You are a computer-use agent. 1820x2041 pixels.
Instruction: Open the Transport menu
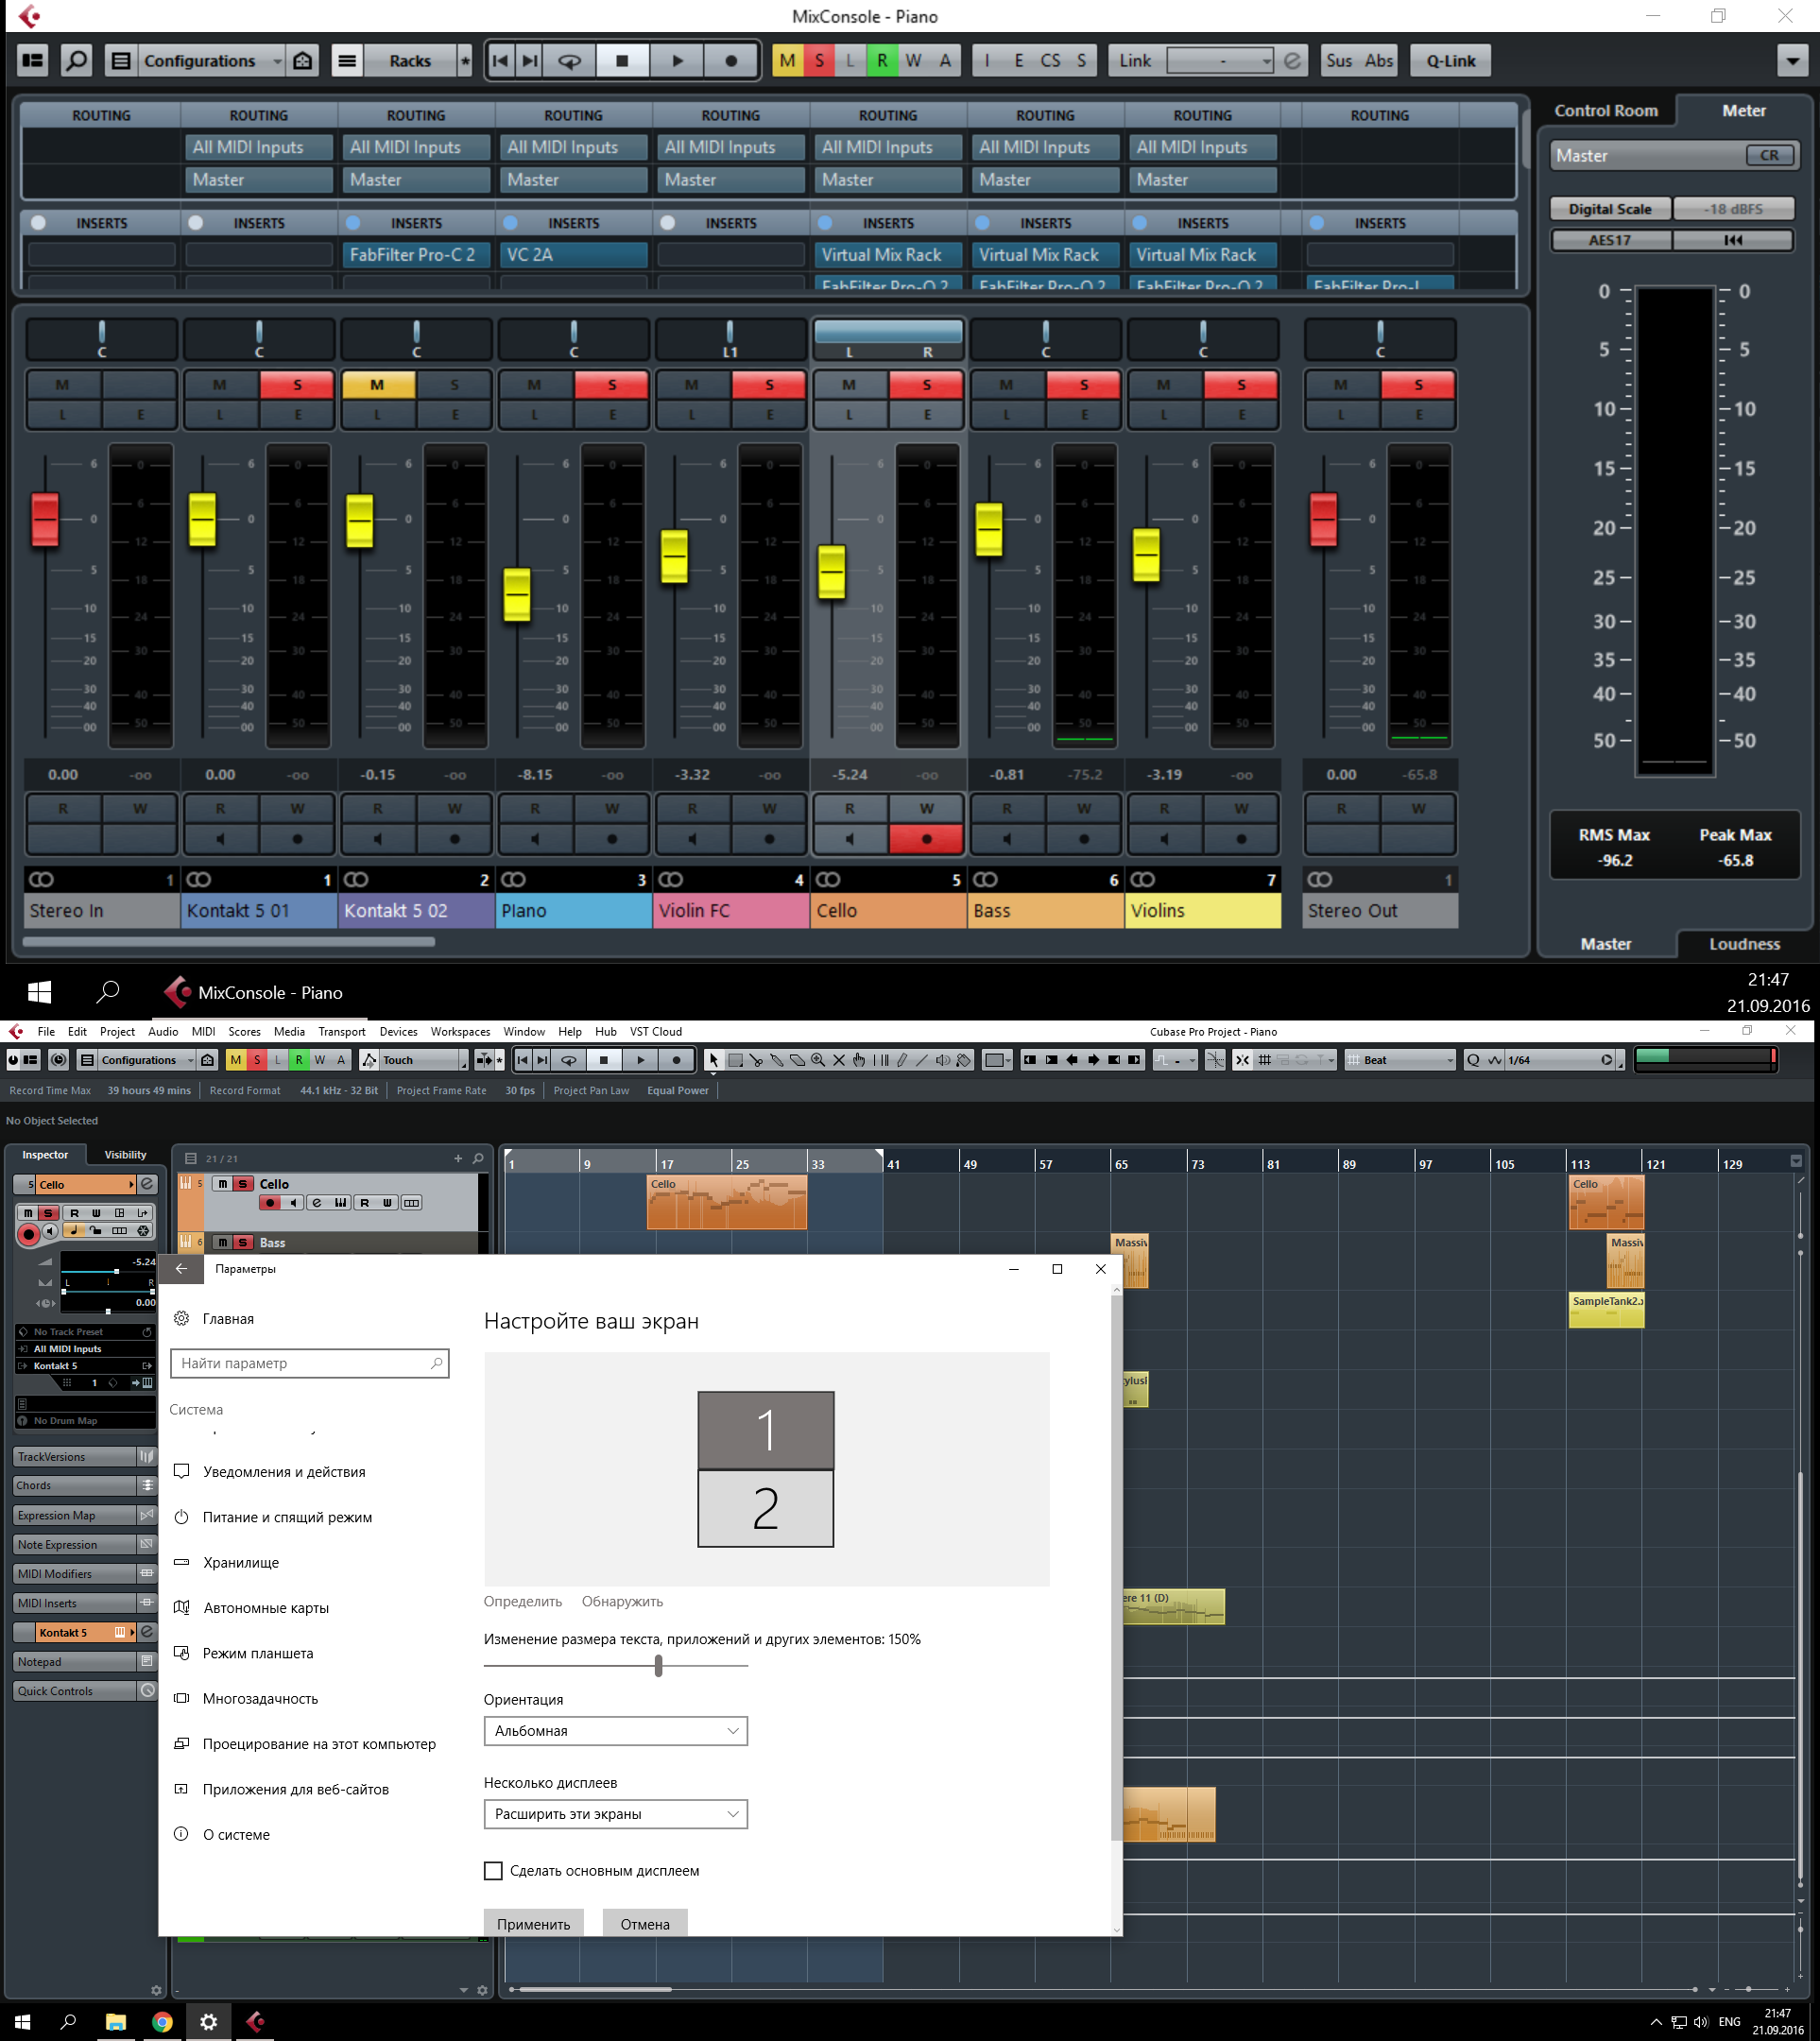coord(341,1032)
